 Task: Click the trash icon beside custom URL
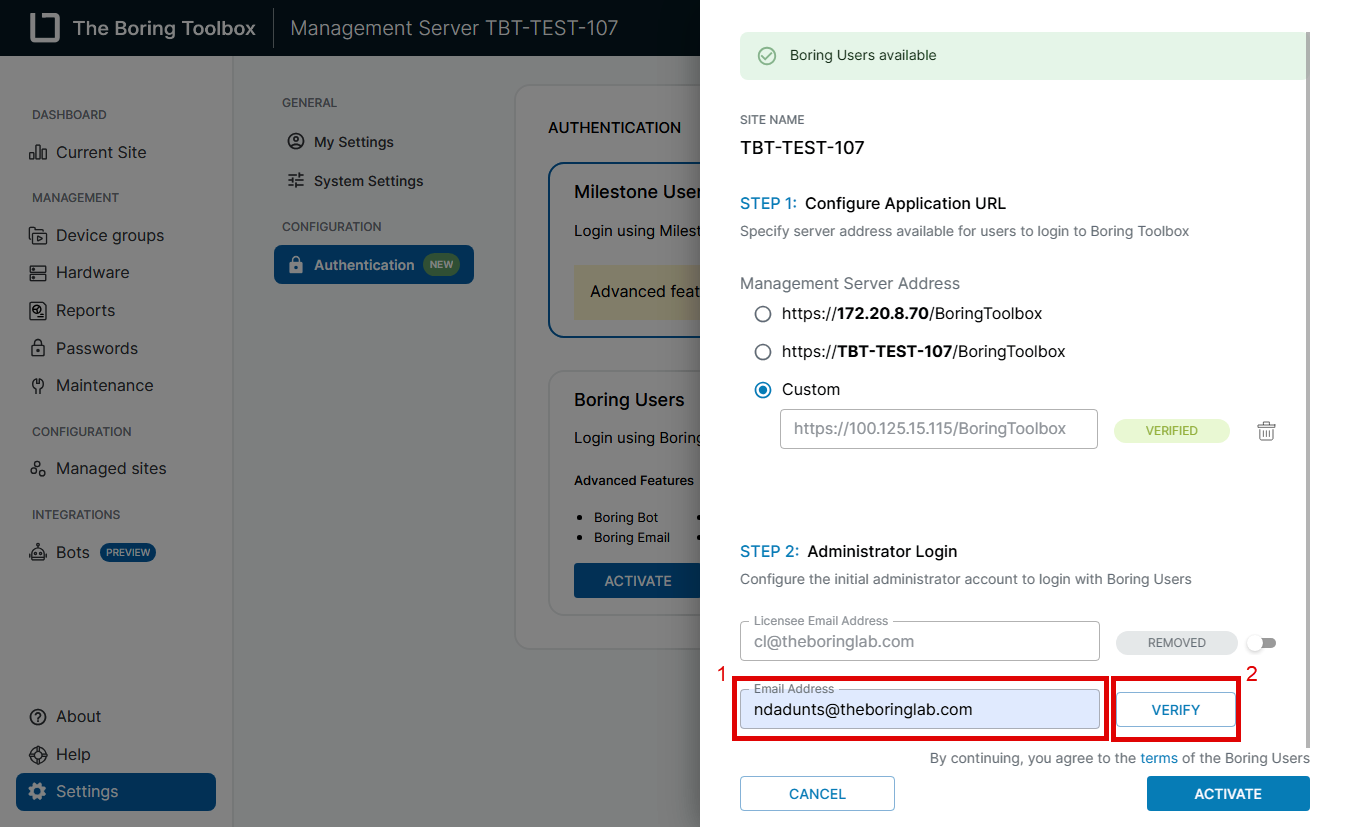pyautogui.click(x=1266, y=431)
